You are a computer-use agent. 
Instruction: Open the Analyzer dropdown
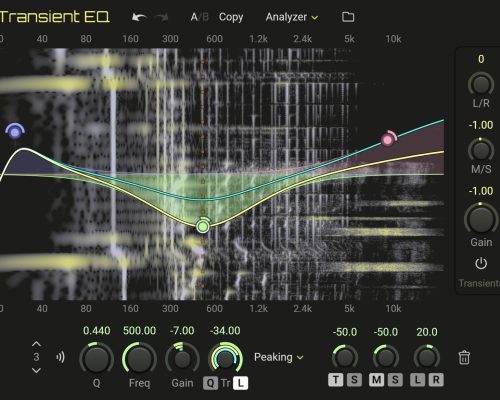click(x=292, y=17)
